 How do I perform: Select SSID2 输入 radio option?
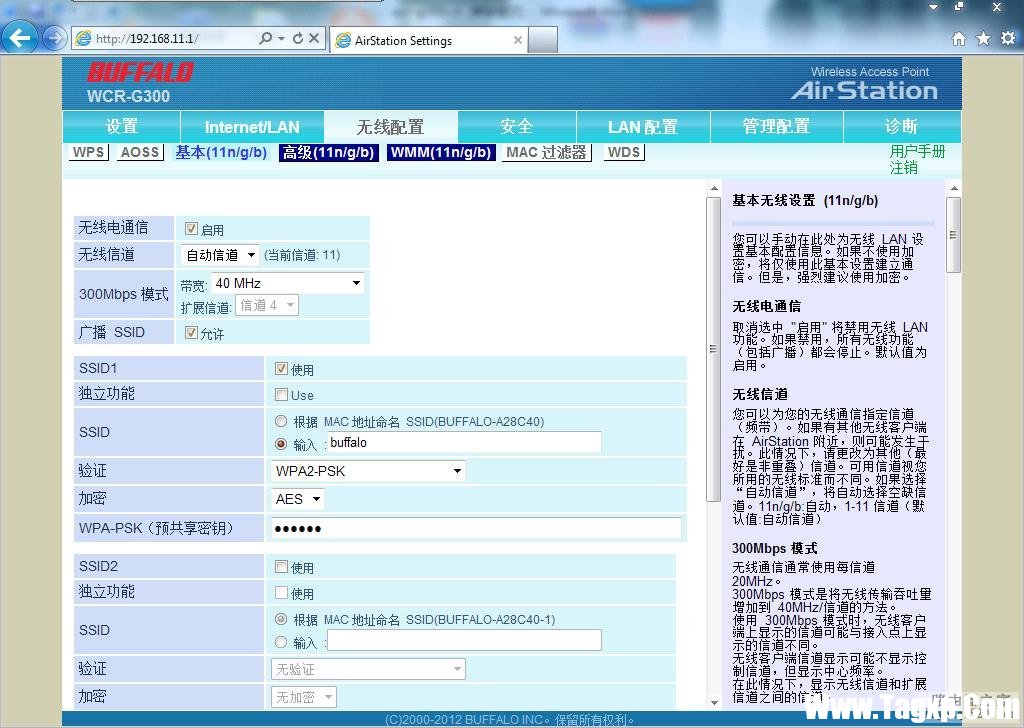(x=281, y=642)
